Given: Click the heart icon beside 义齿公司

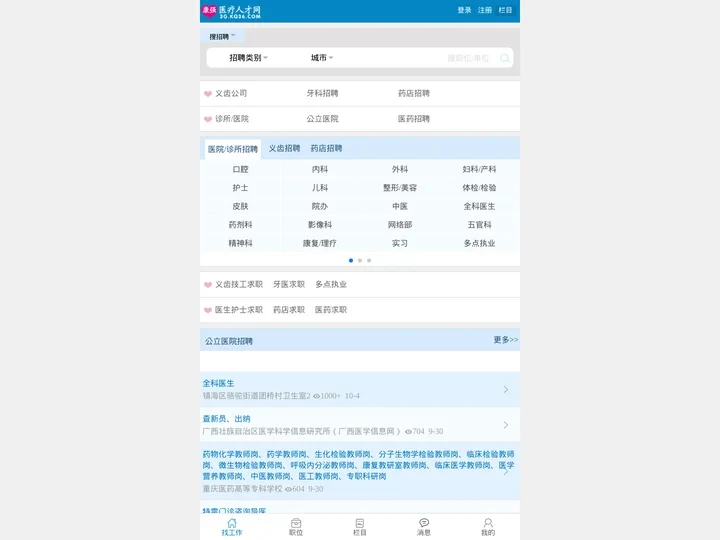Looking at the screenshot, I should click(x=208, y=94).
